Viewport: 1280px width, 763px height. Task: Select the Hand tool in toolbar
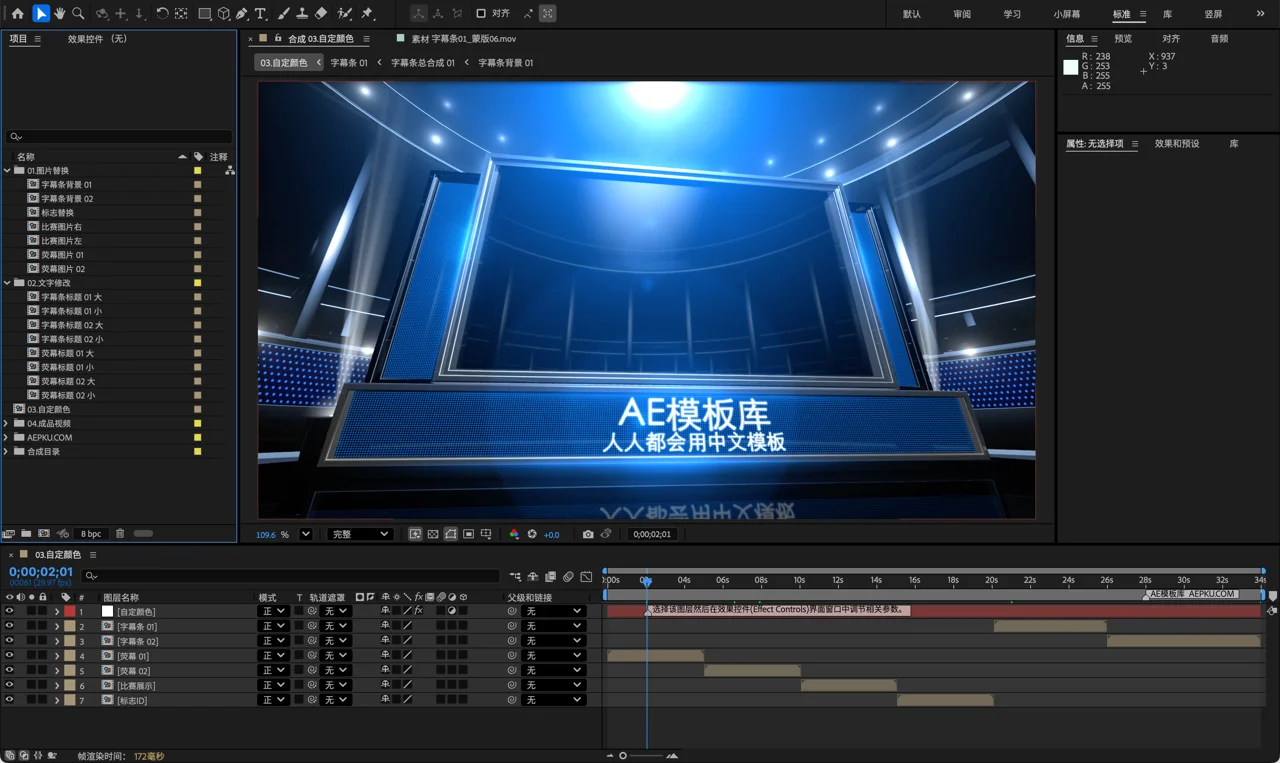click(x=60, y=14)
